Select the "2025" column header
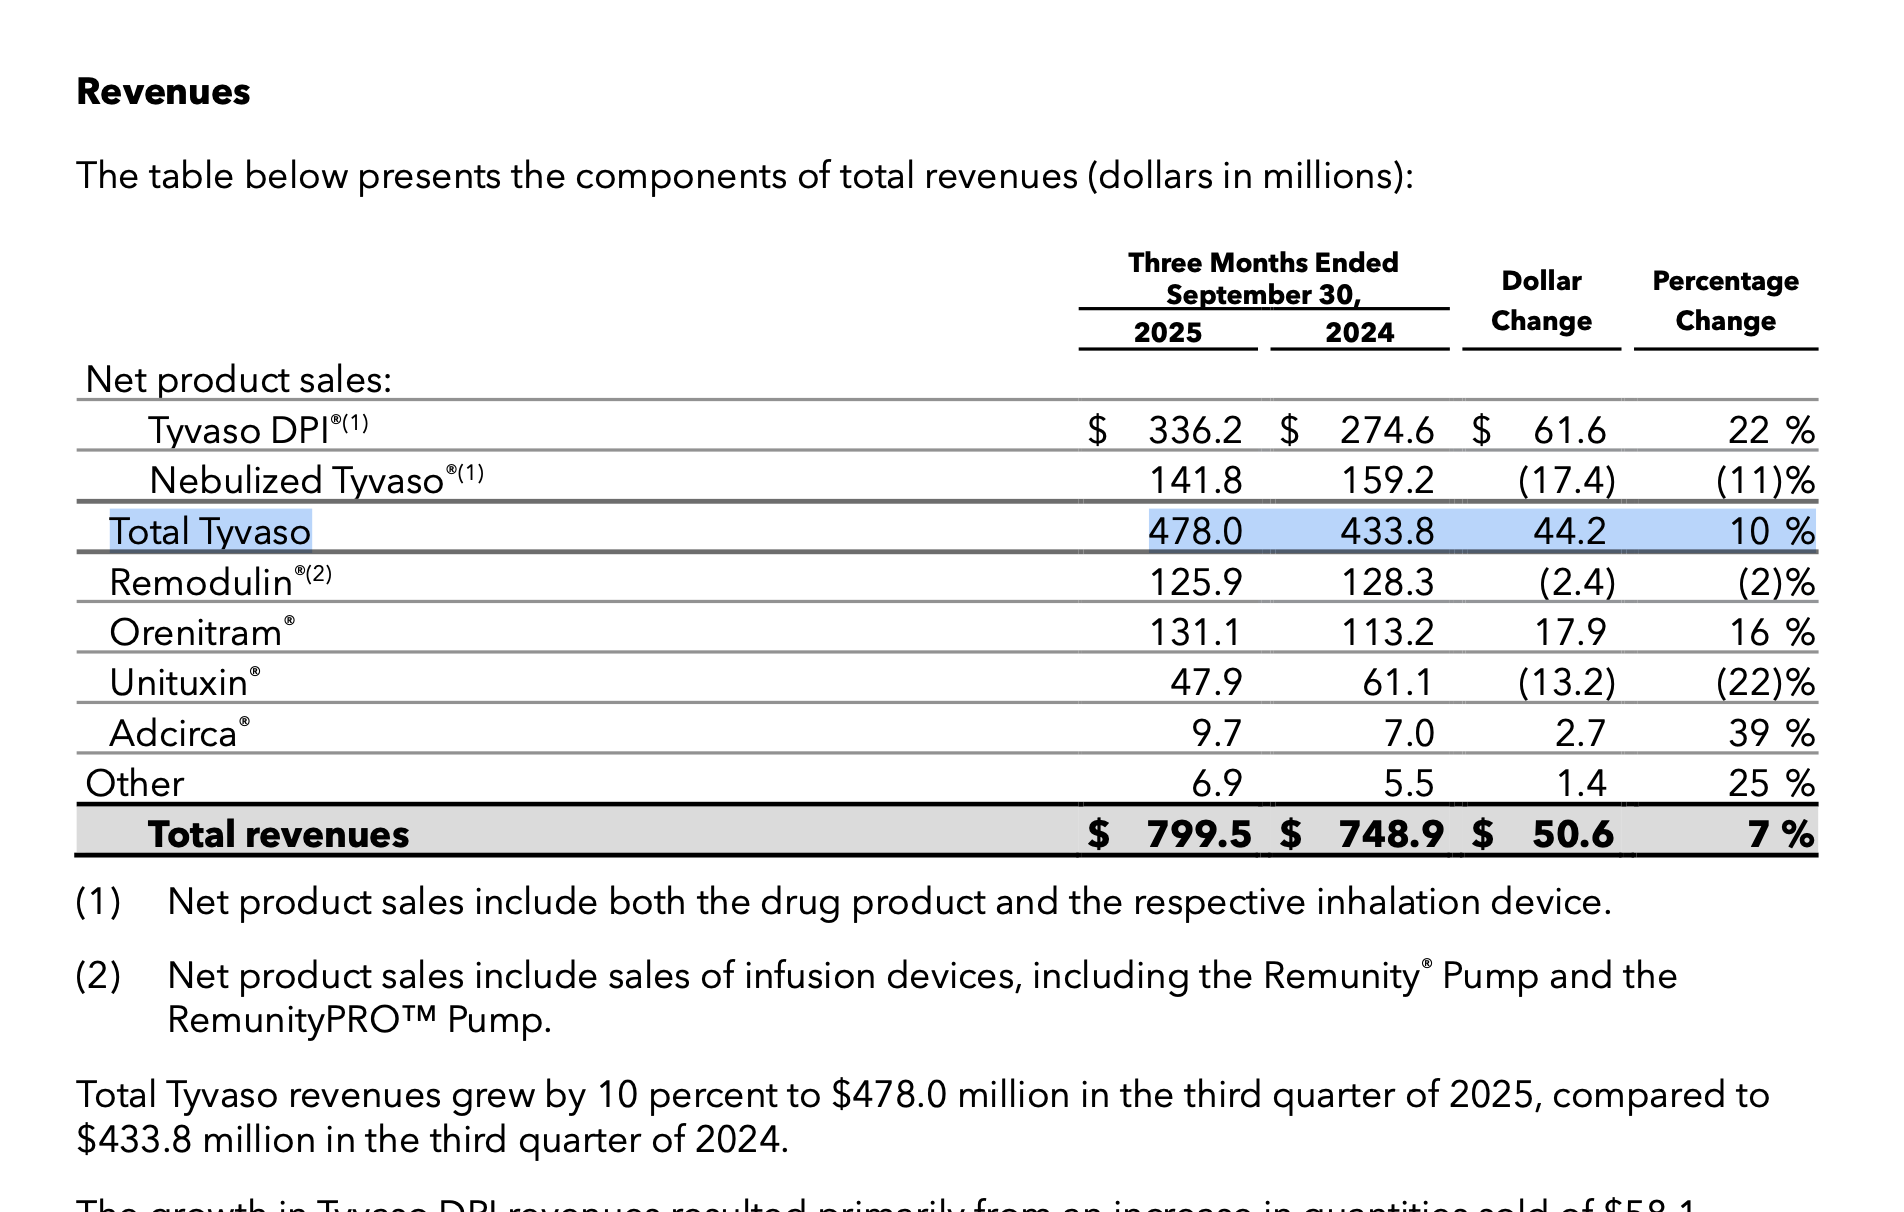1904x1212 pixels. 1167,332
